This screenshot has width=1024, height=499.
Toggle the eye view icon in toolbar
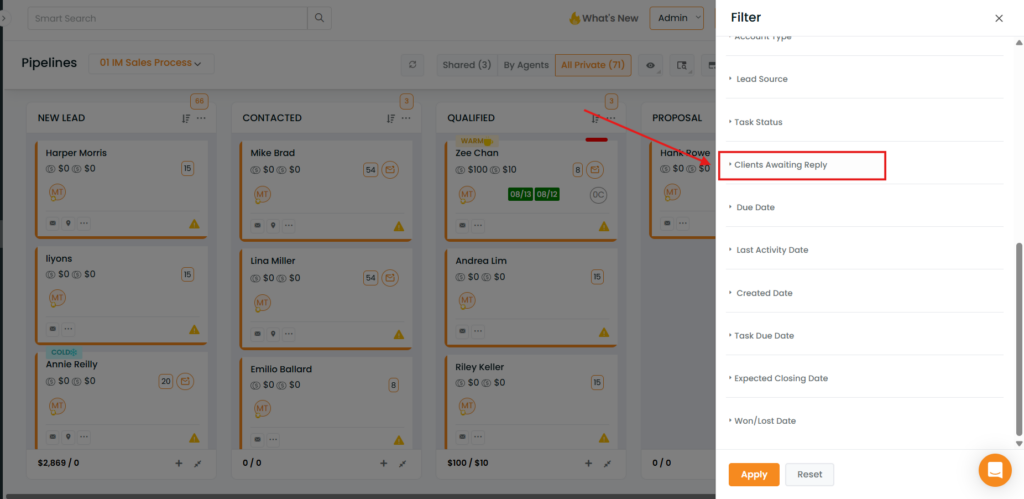click(x=650, y=65)
